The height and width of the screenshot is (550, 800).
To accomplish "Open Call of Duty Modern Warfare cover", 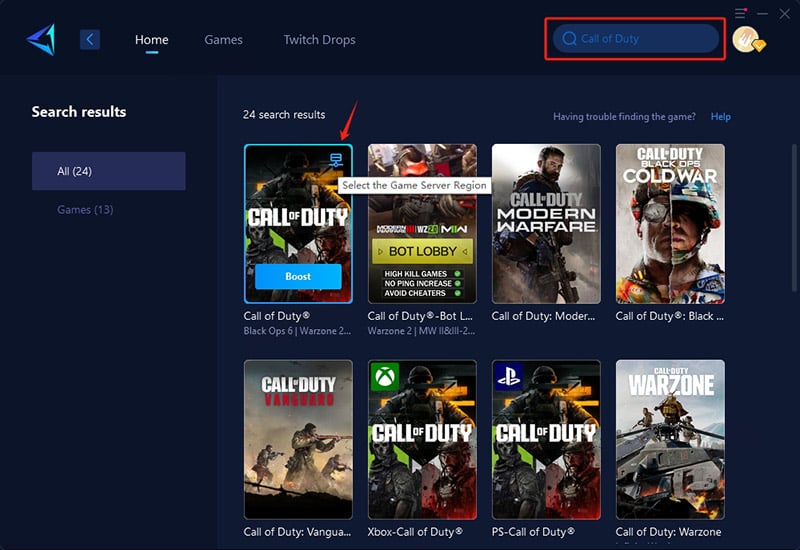I will click(x=546, y=223).
